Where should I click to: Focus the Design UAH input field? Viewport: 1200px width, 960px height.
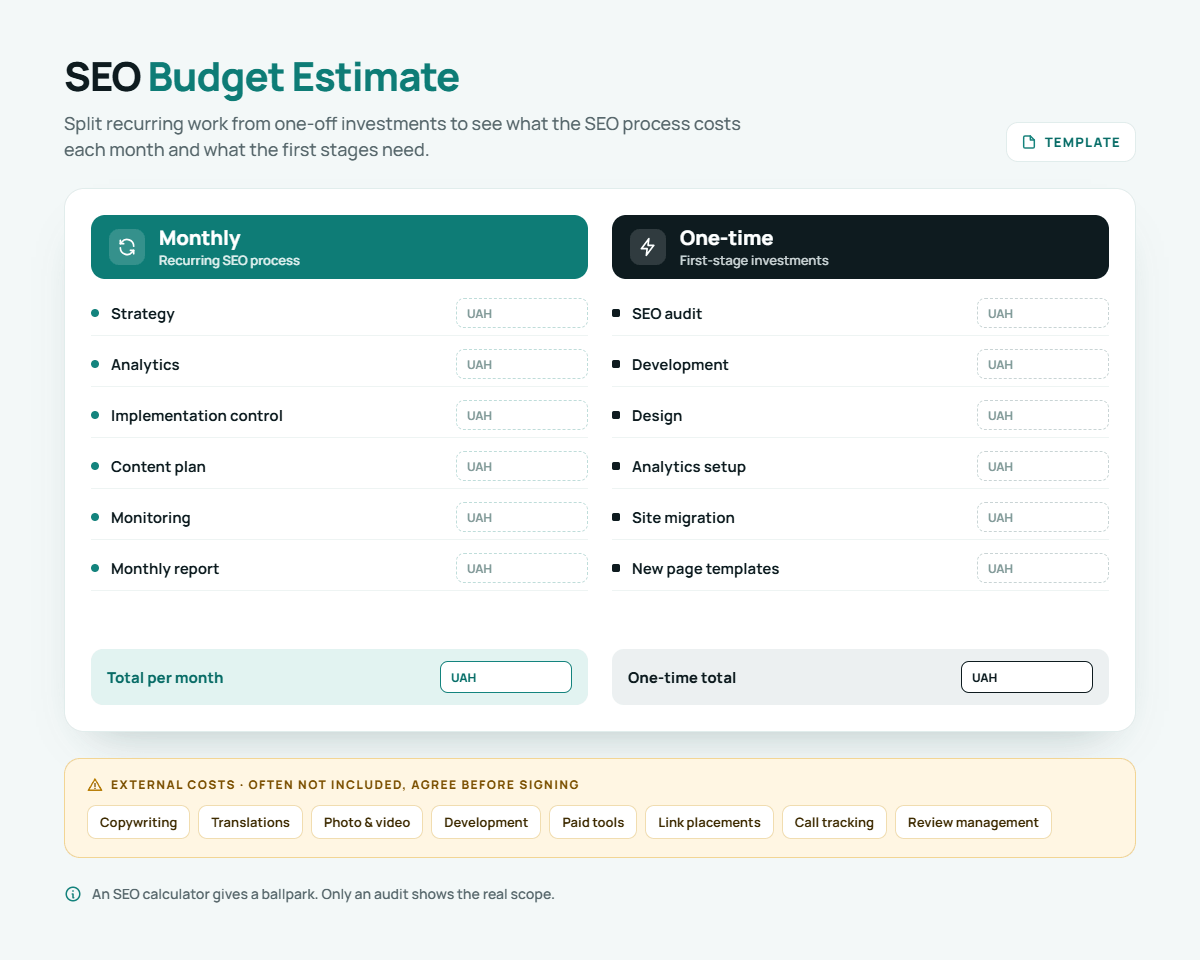tap(1043, 415)
